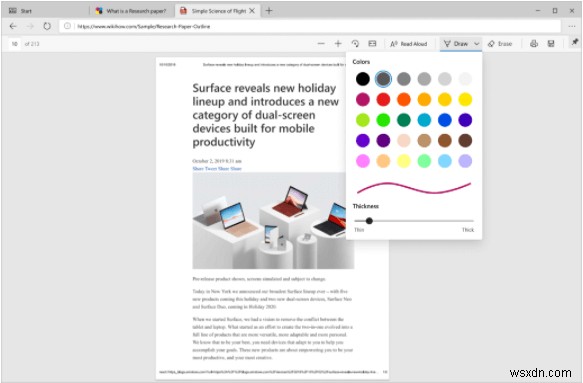The height and width of the screenshot is (383, 583).
Task: Open a new tab with plus button
Action: 269,11
